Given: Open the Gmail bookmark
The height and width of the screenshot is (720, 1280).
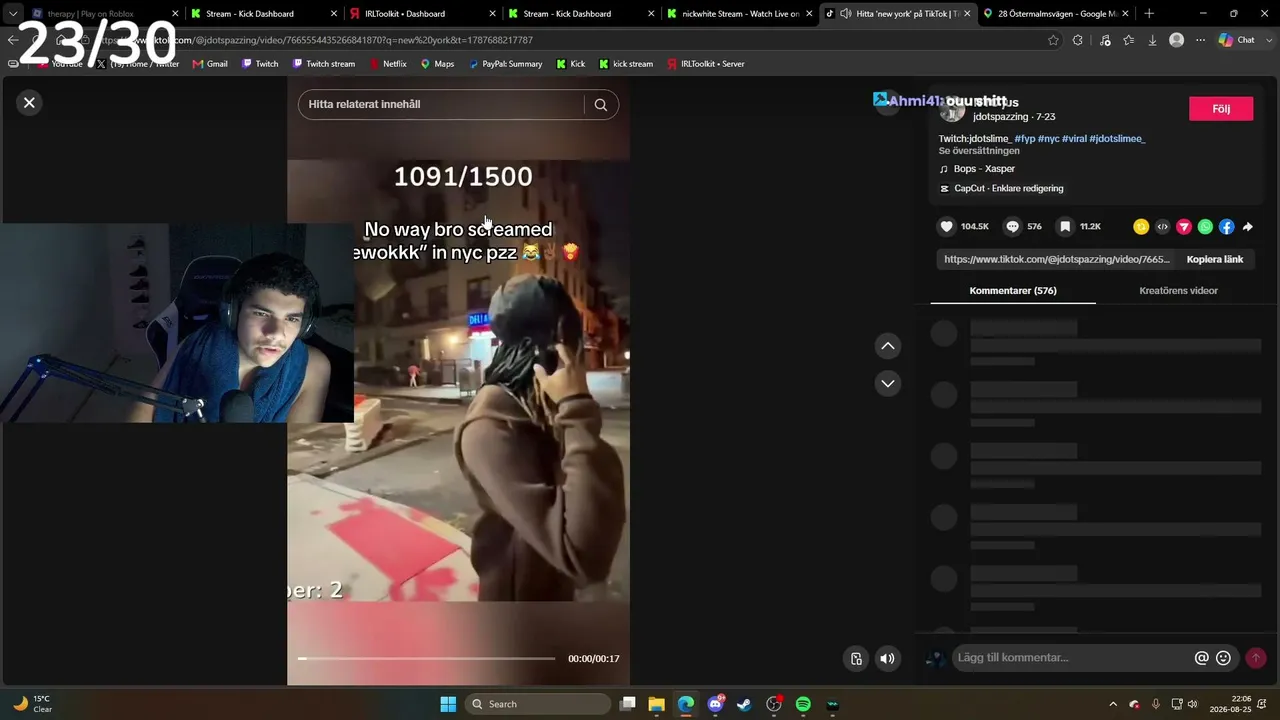Looking at the screenshot, I should [210, 64].
